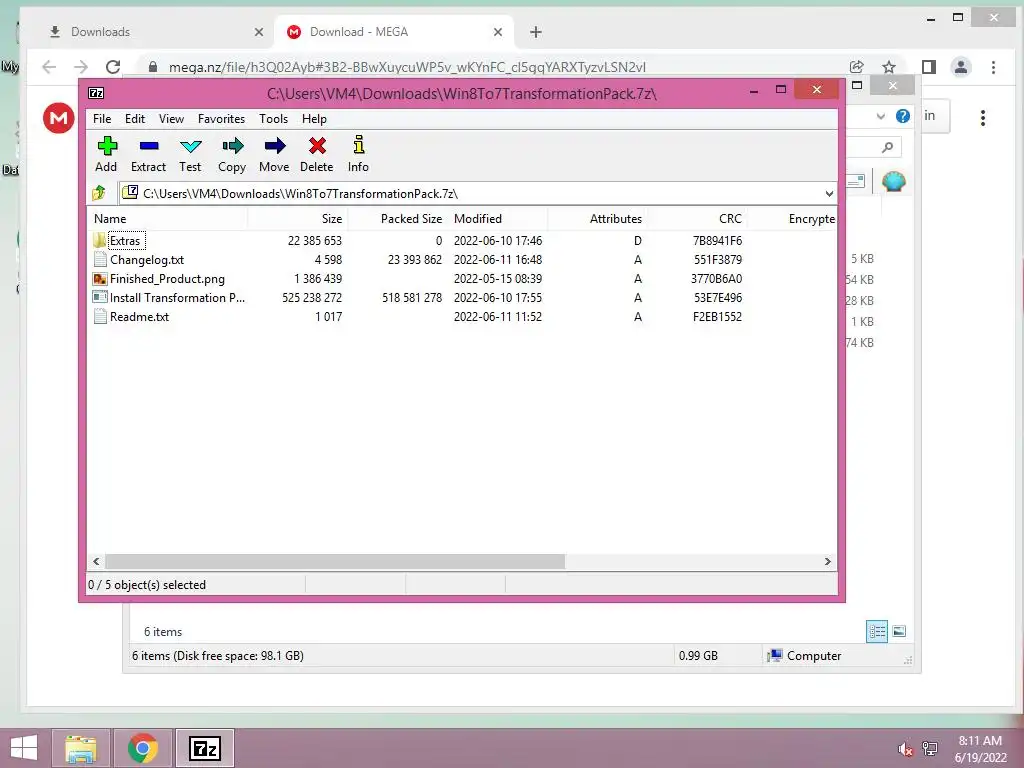Select Finished_Product.png file
This screenshot has height=768, width=1024.
click(167, 279)
